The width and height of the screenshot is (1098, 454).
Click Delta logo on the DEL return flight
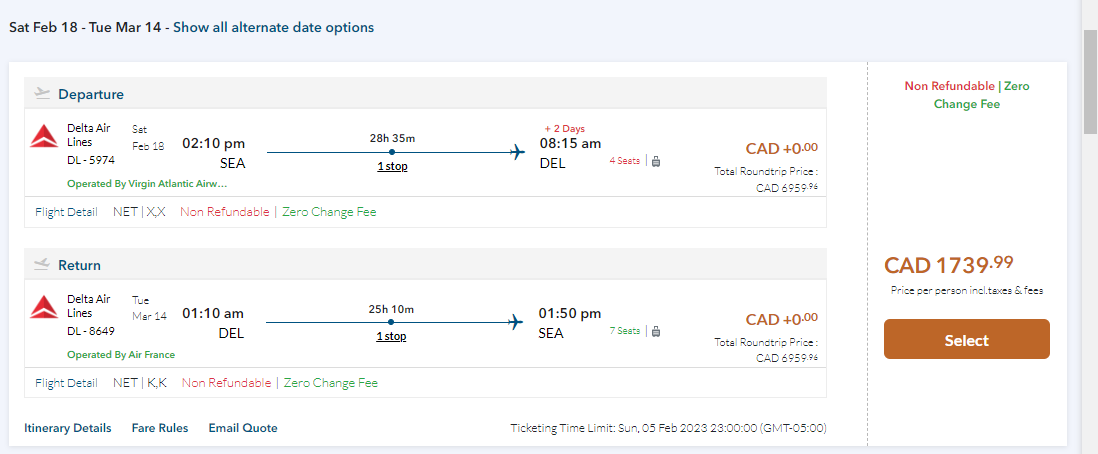(x=44, y=308)
